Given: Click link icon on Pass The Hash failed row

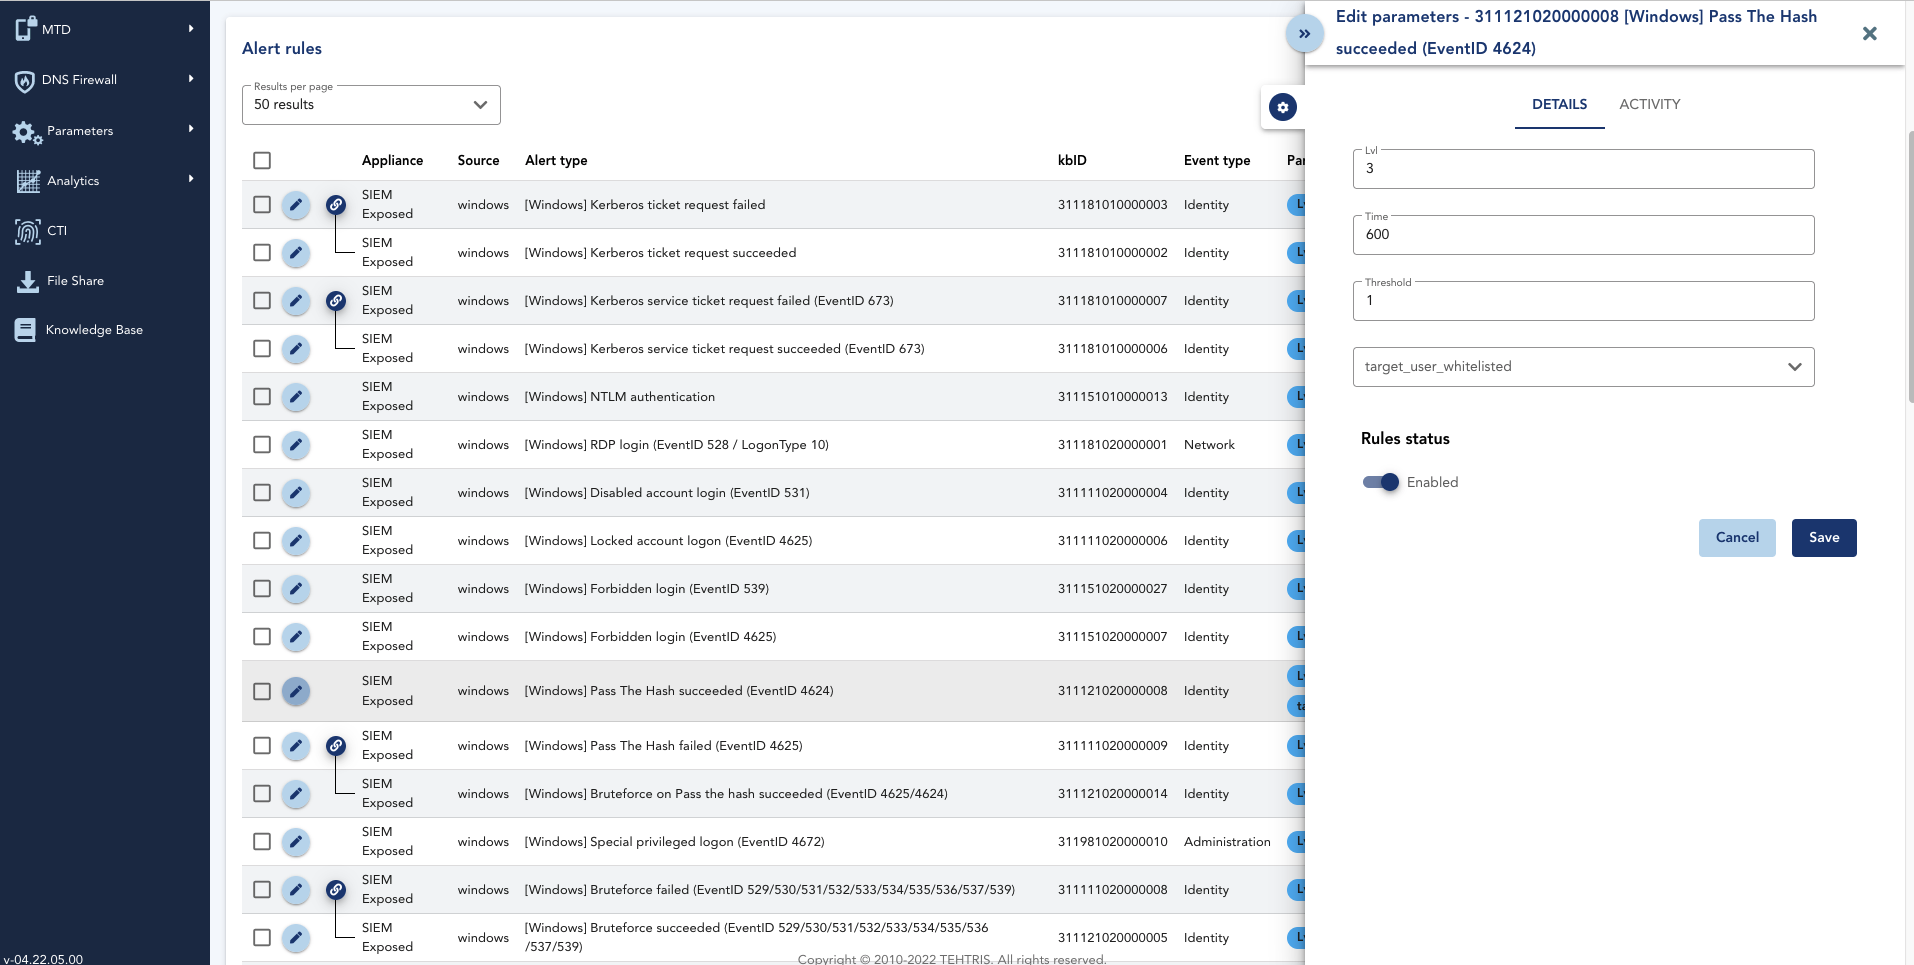Looking at the screenshot, I should pos(336,746).
